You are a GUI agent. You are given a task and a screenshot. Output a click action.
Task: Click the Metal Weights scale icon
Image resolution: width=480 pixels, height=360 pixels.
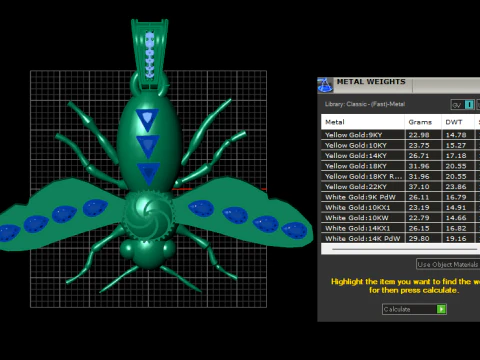click(325, 85)
